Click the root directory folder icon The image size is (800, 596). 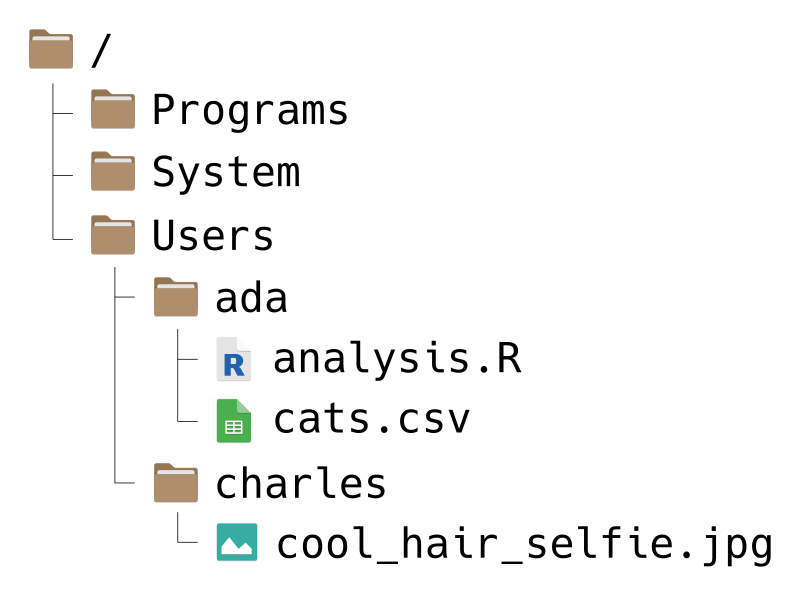pos(51,48)
